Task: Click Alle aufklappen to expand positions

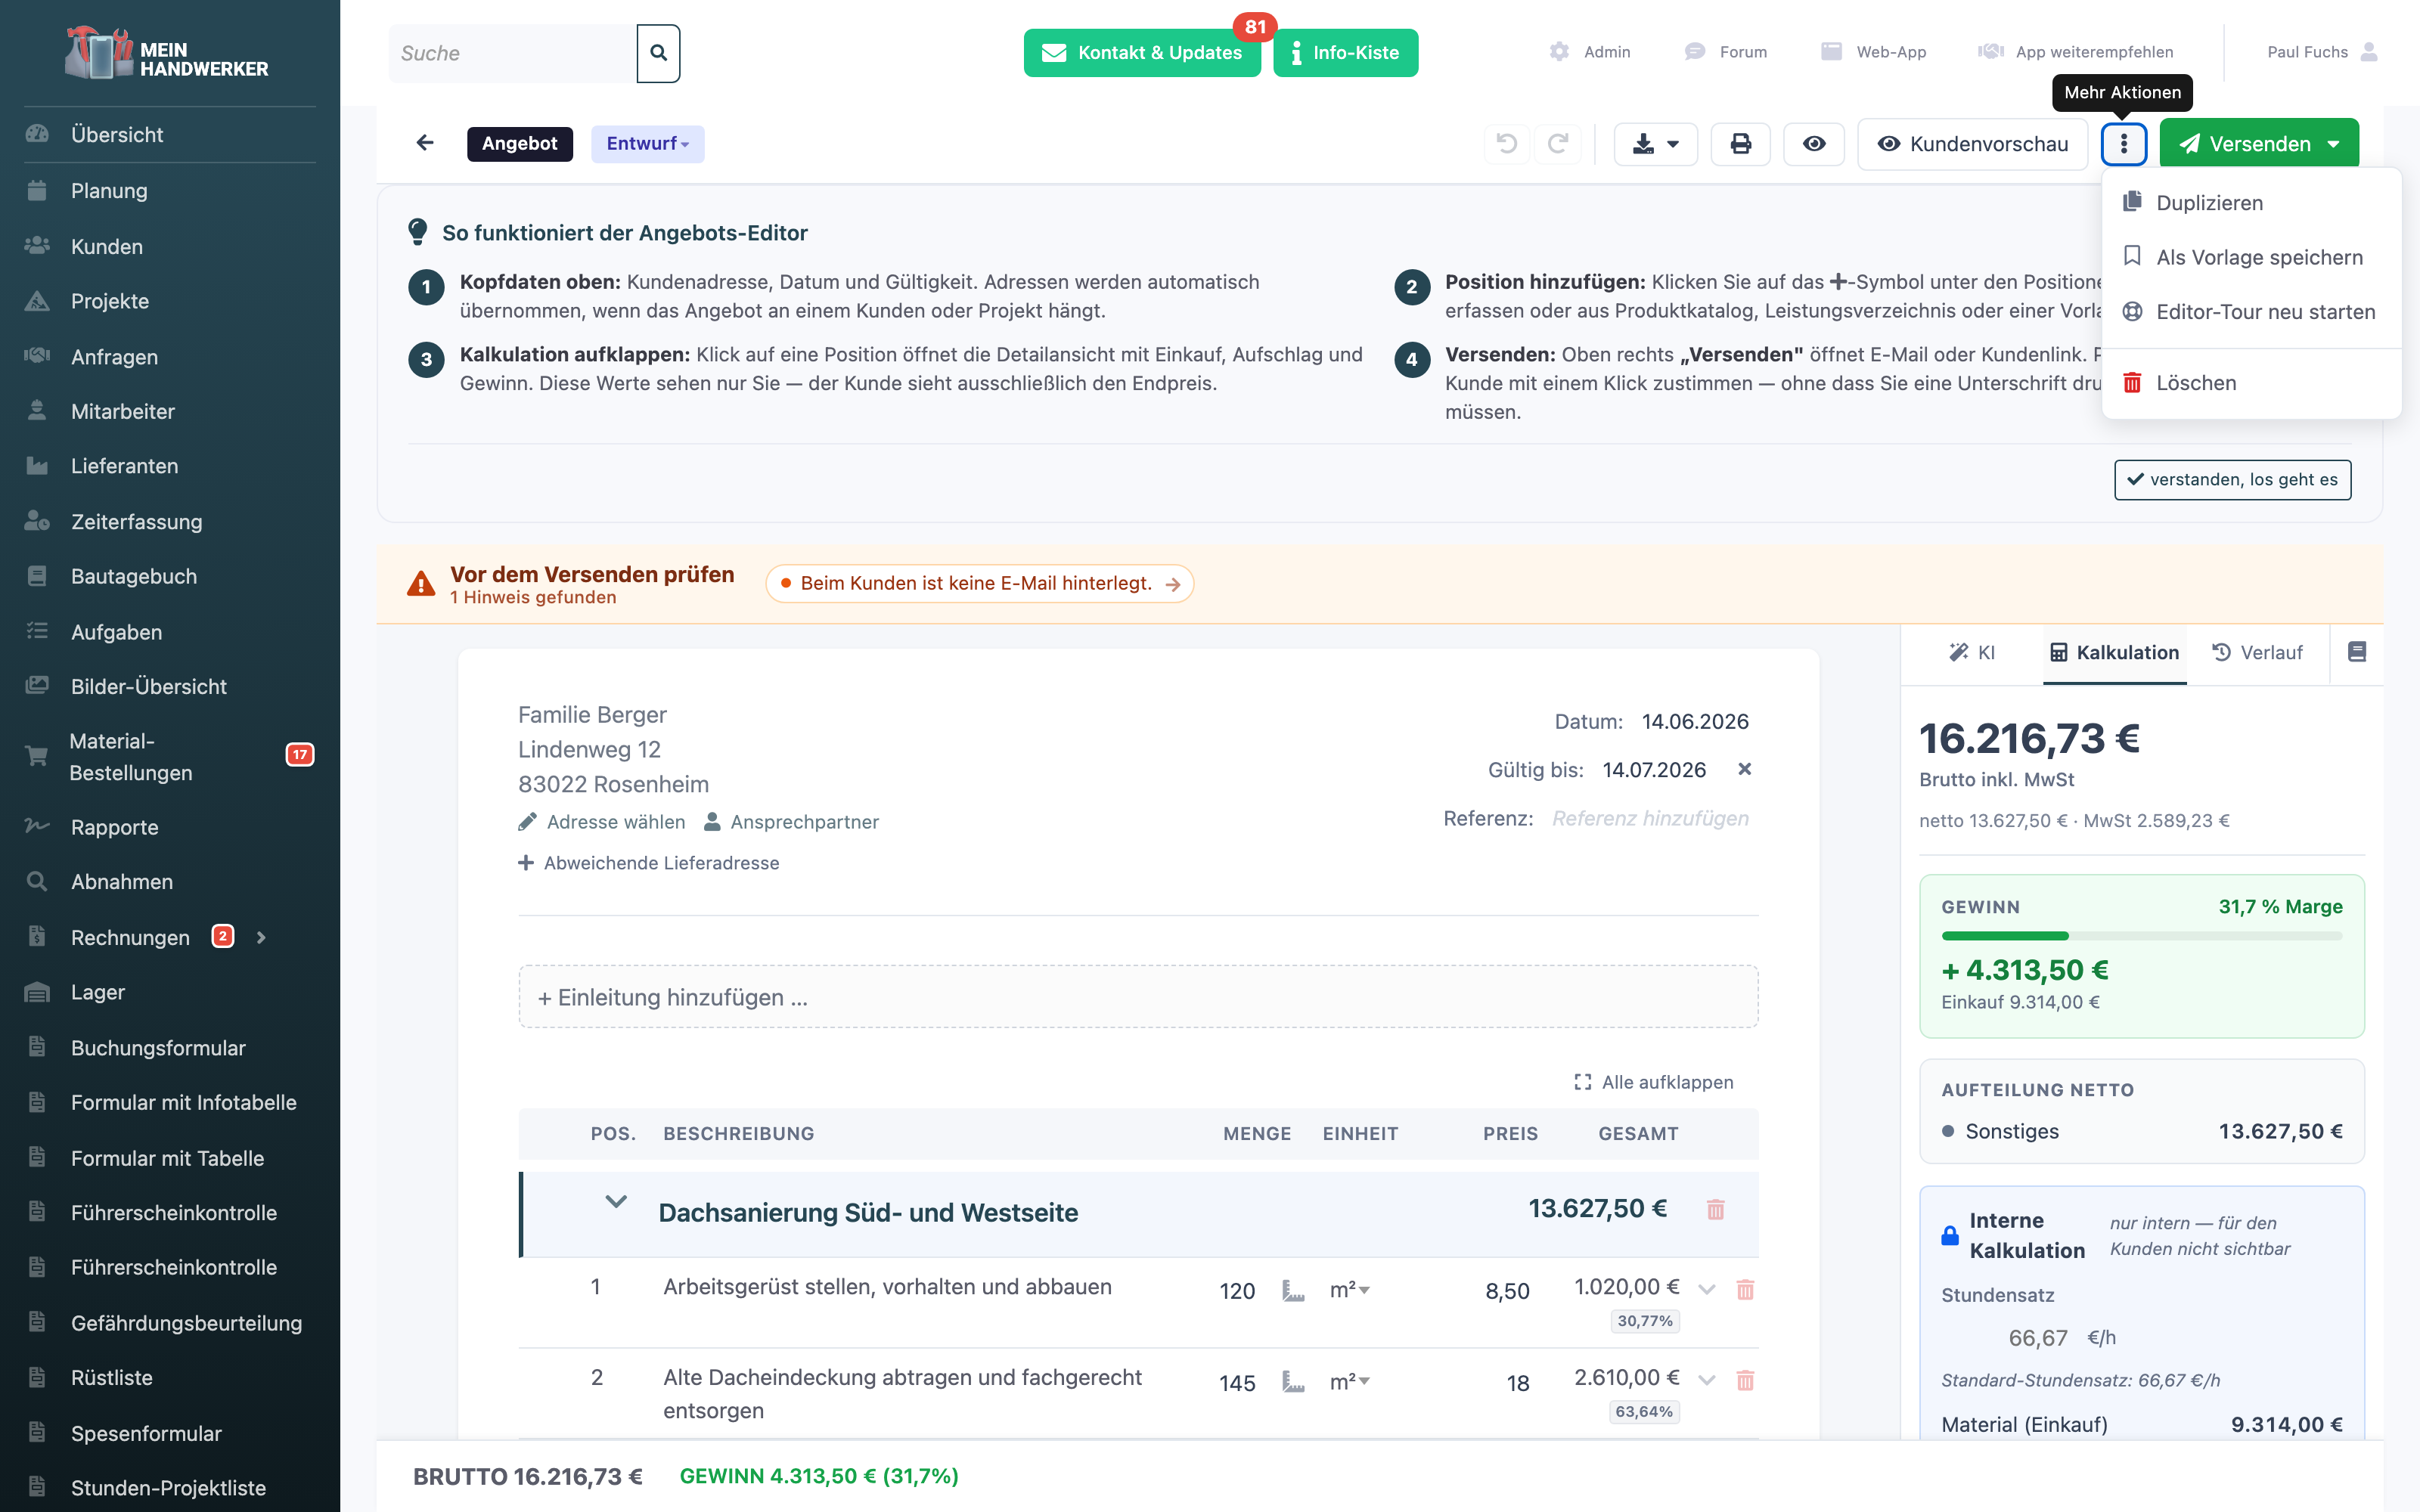Action: pyautogui.click(x=1654, y=1082)
